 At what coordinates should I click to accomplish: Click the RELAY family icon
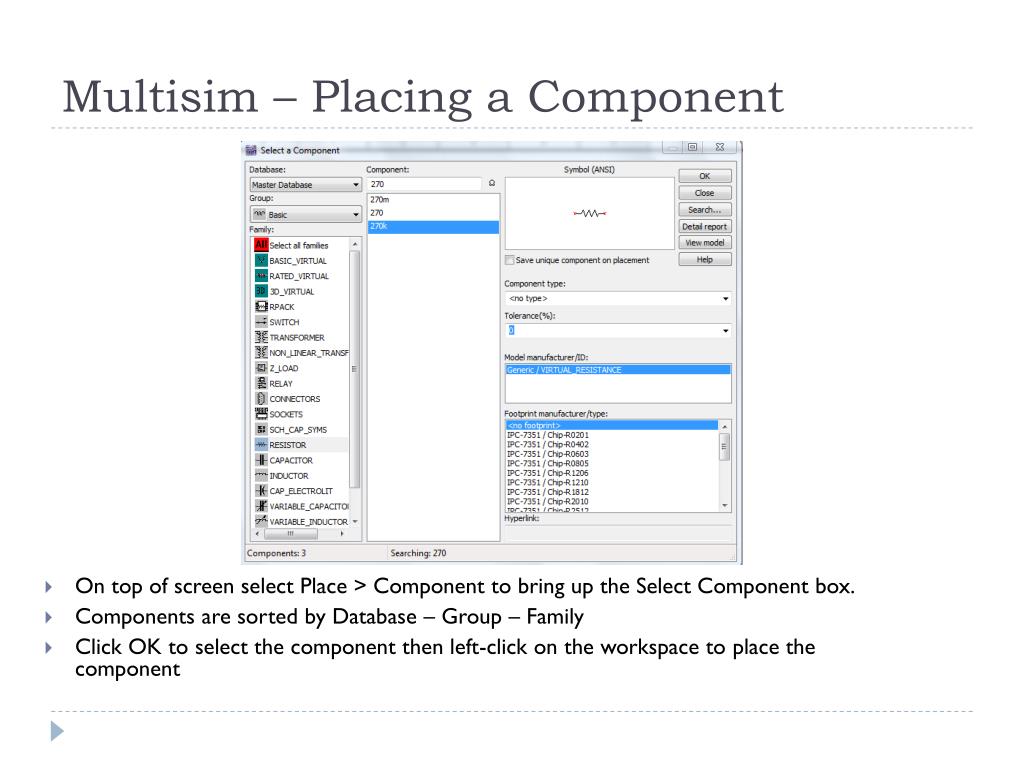pos(261,383)
